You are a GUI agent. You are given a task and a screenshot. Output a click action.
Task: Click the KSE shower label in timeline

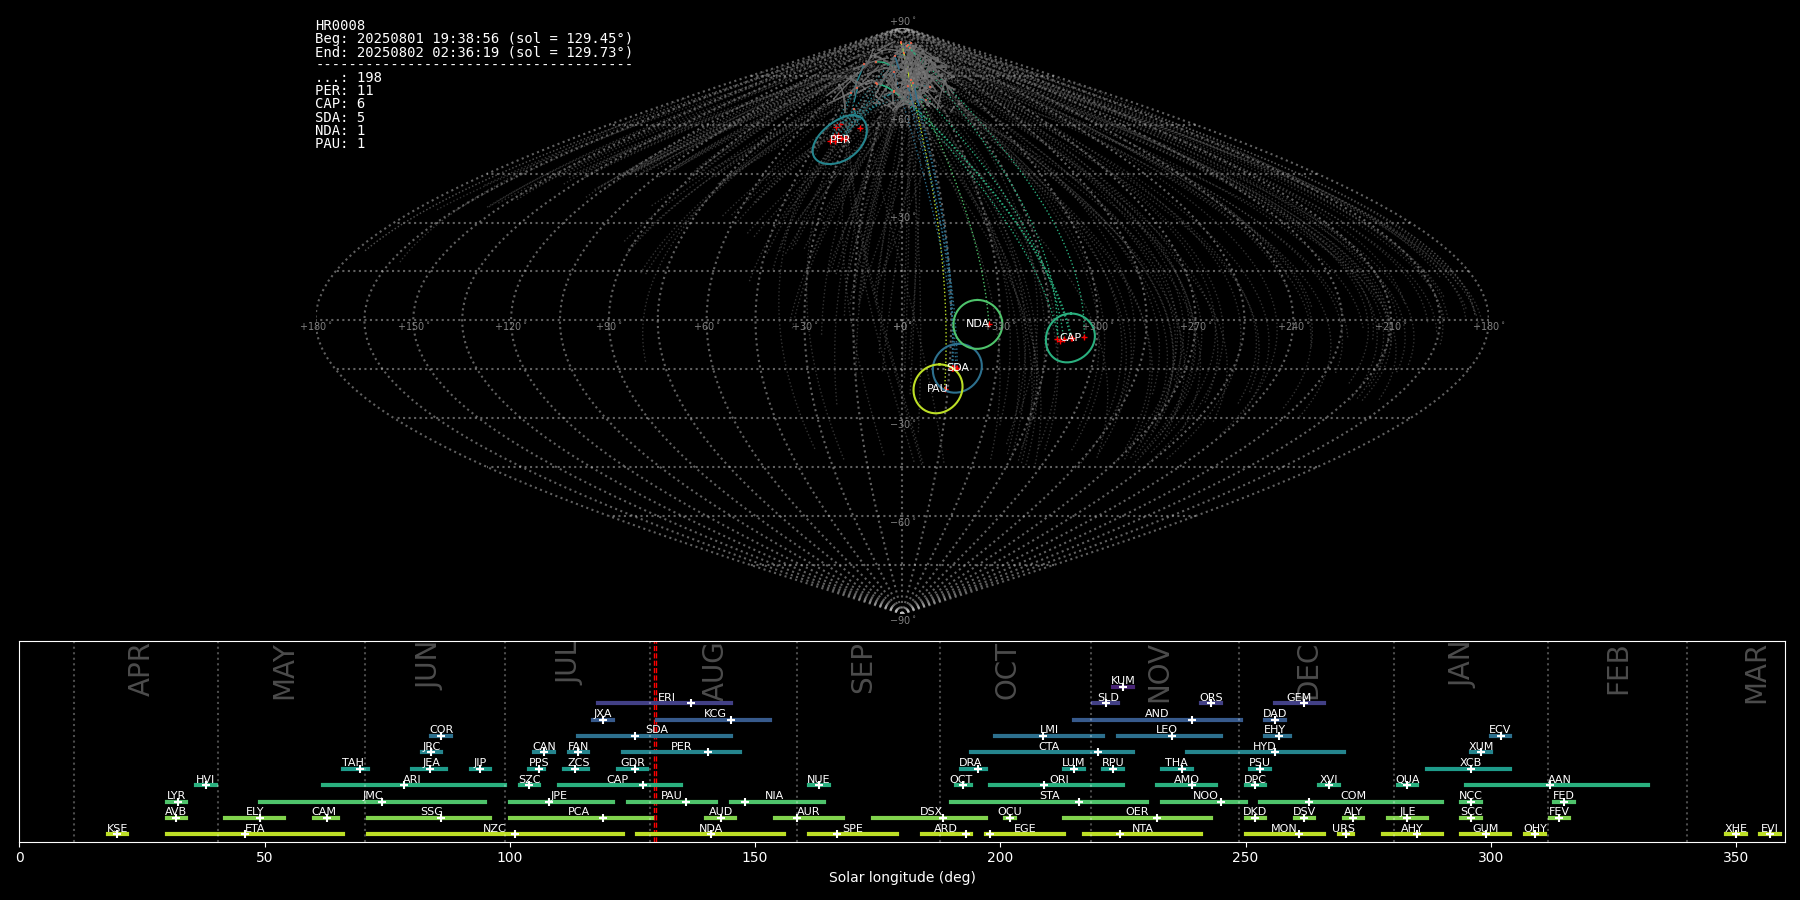click(117, 829)
